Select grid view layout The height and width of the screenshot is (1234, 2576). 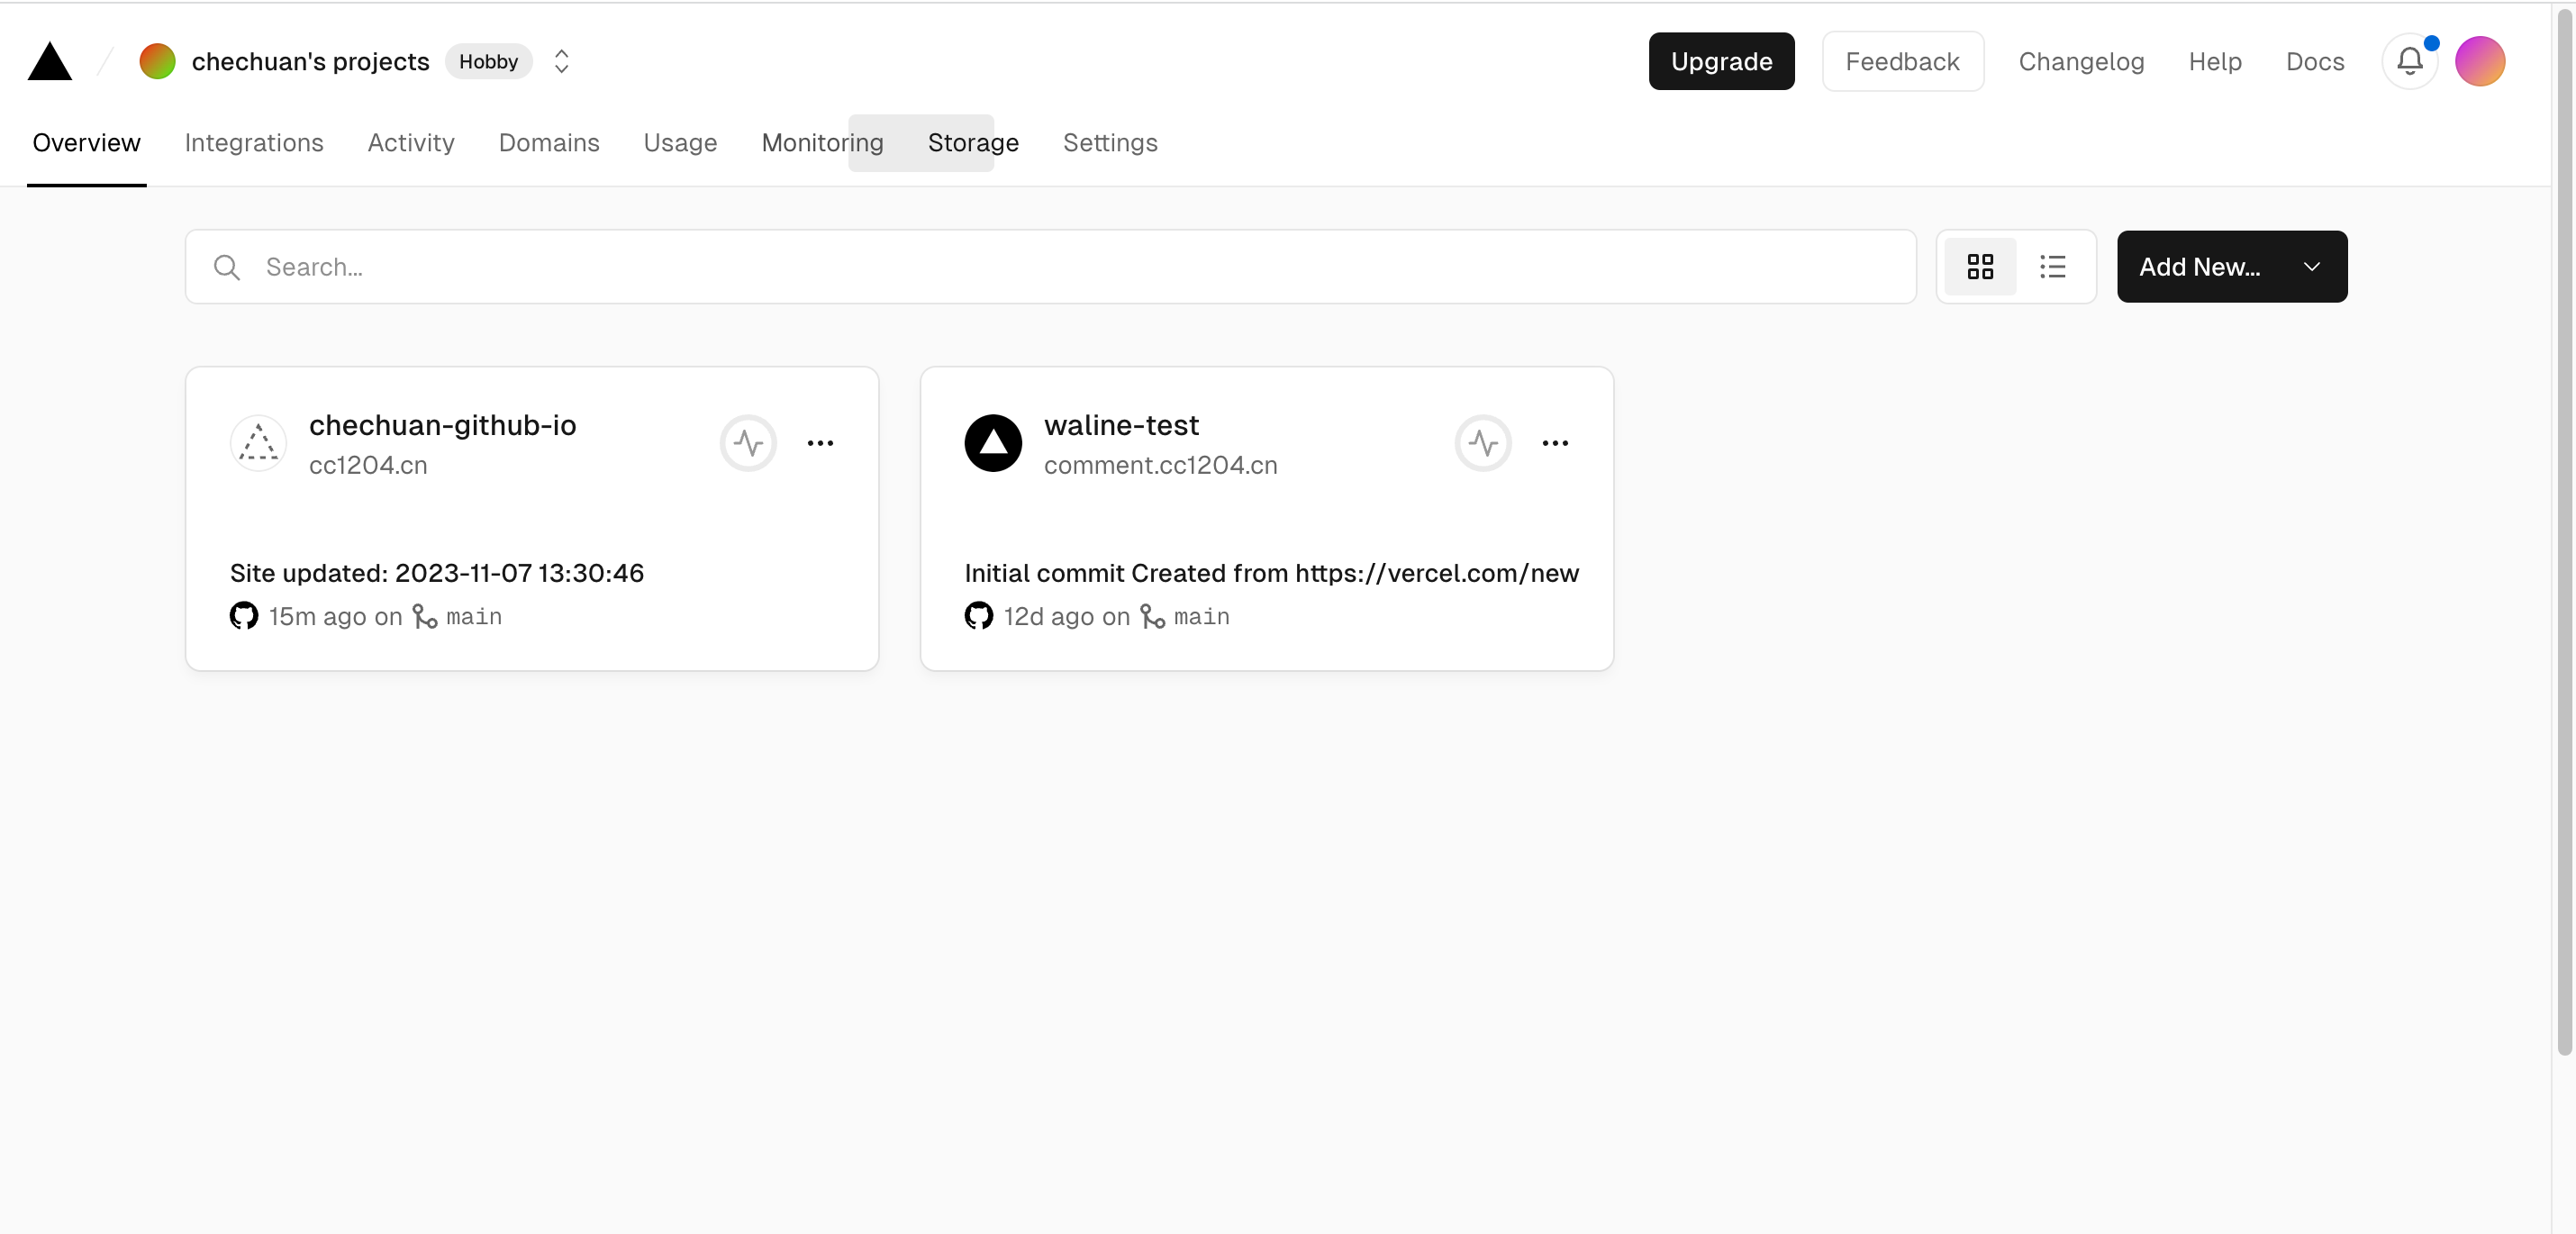[1980, 267]
